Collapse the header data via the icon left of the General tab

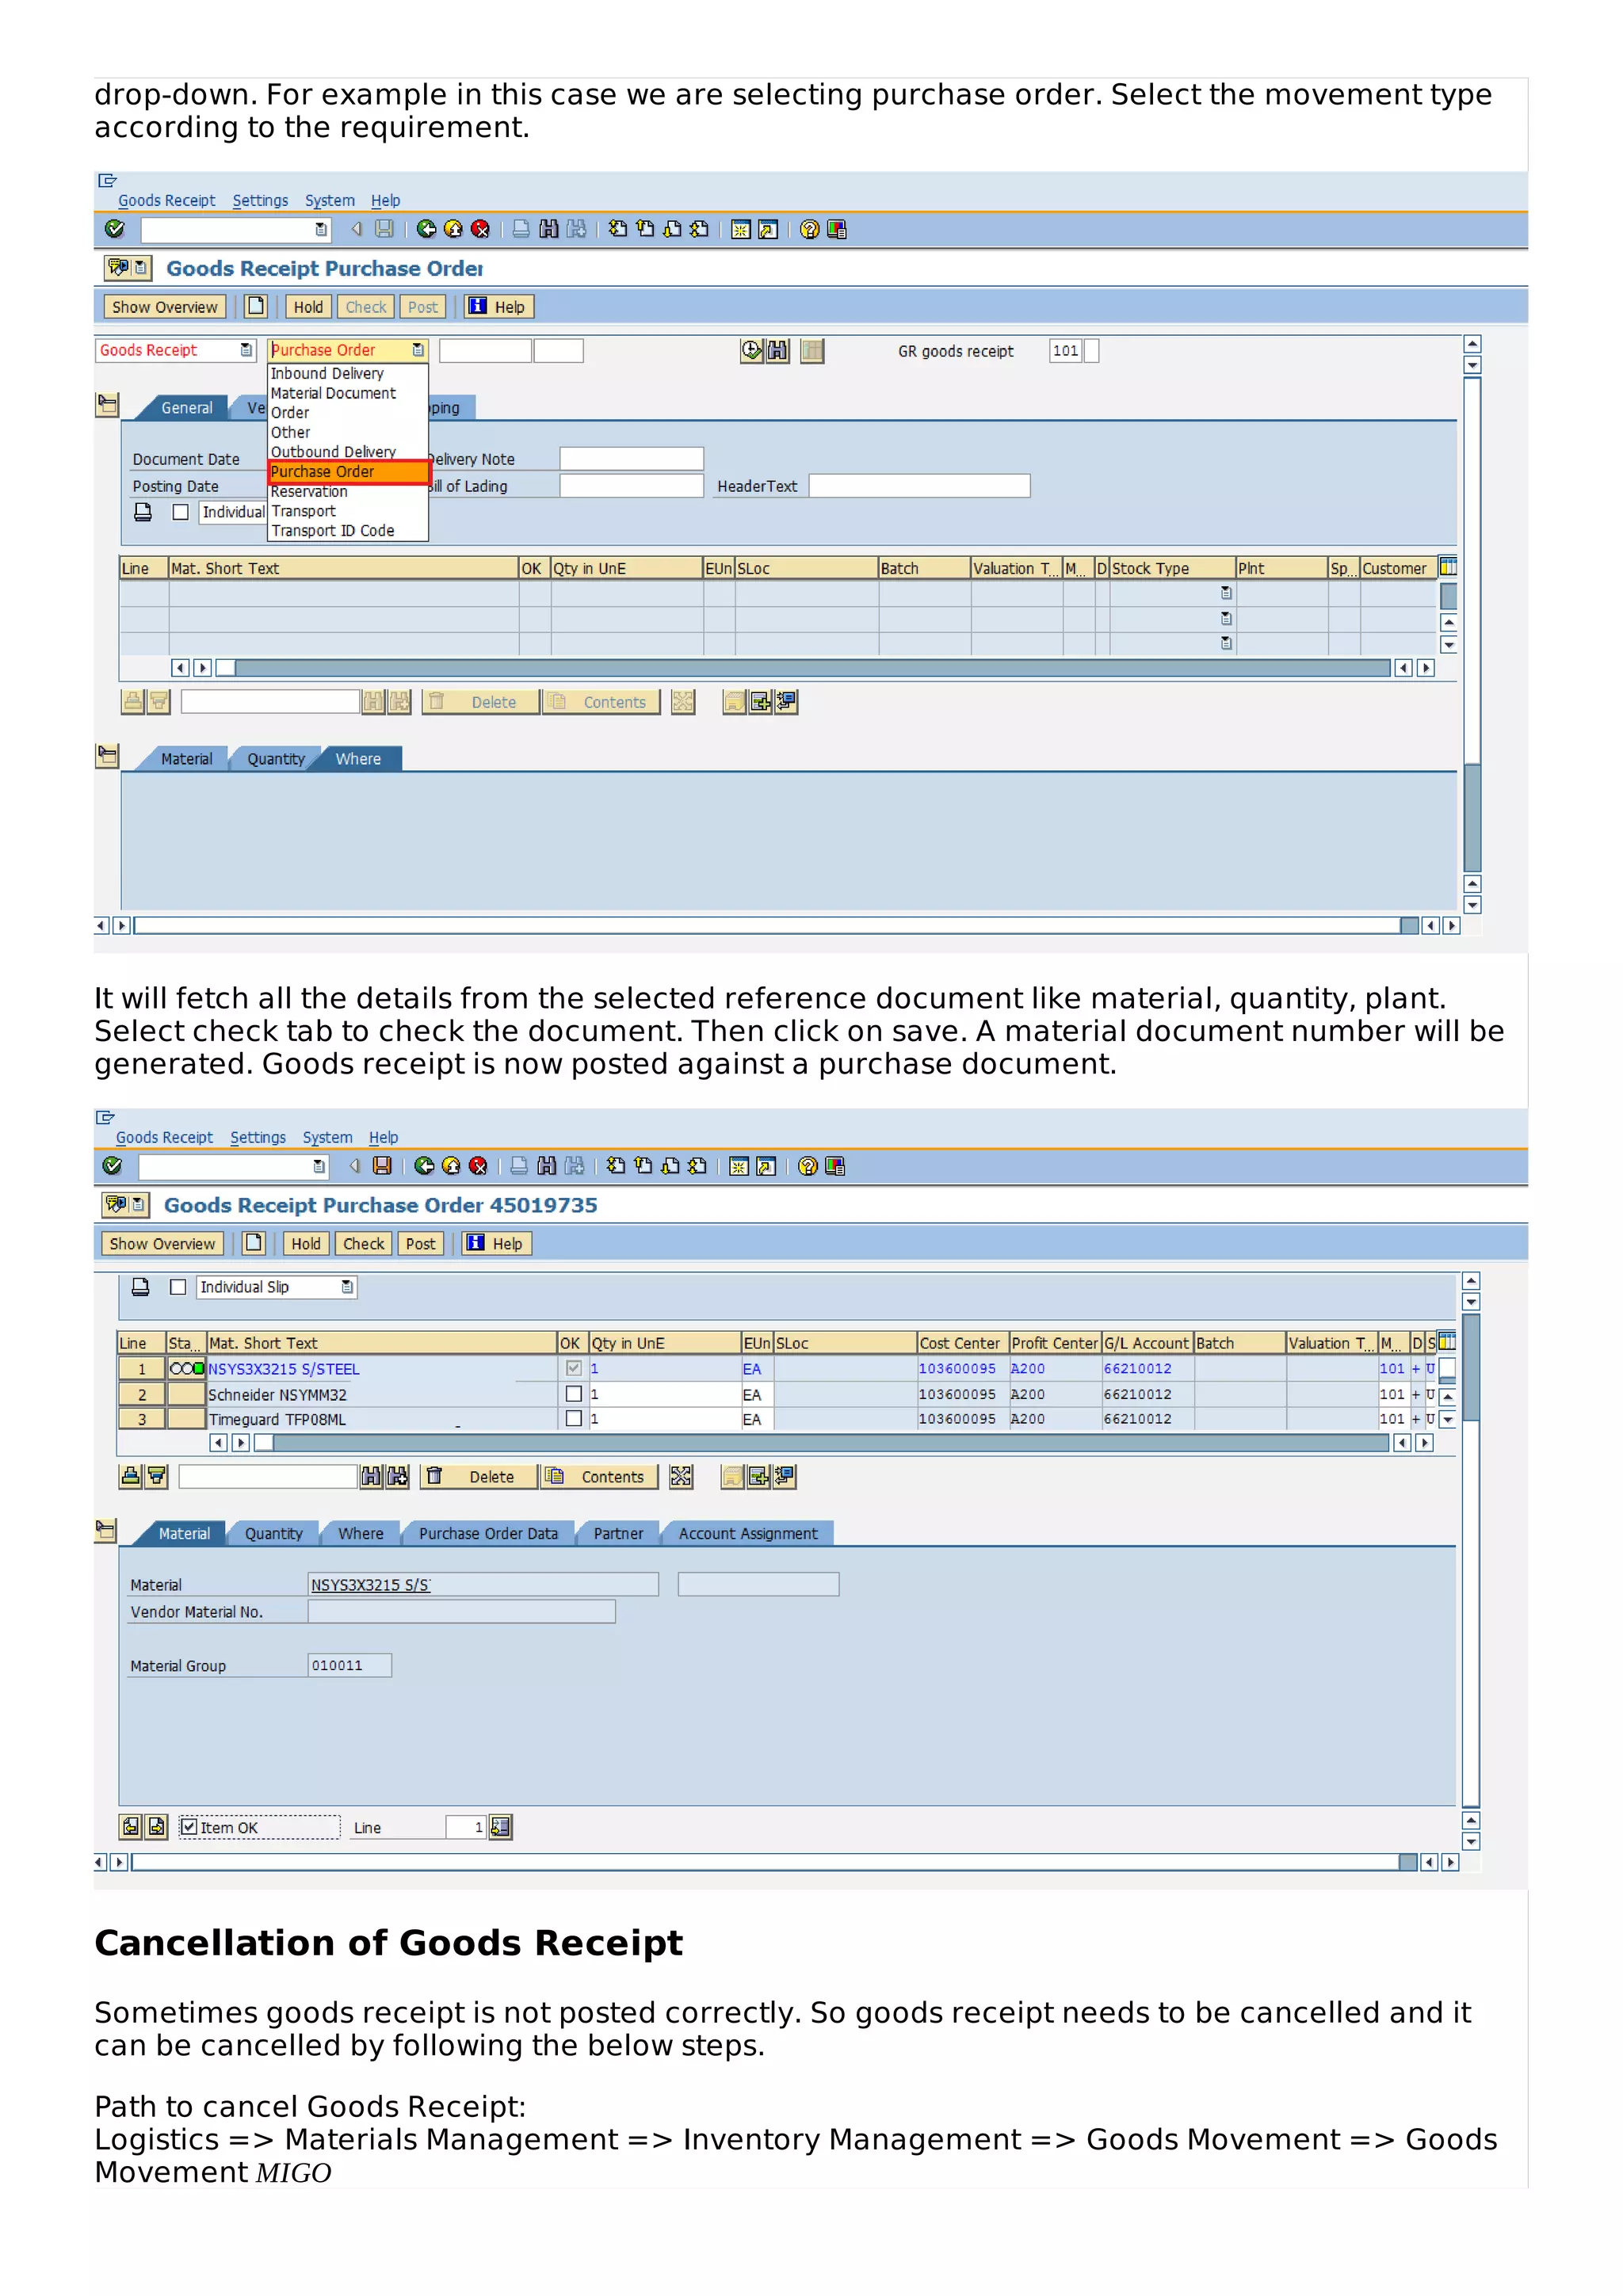107,404
